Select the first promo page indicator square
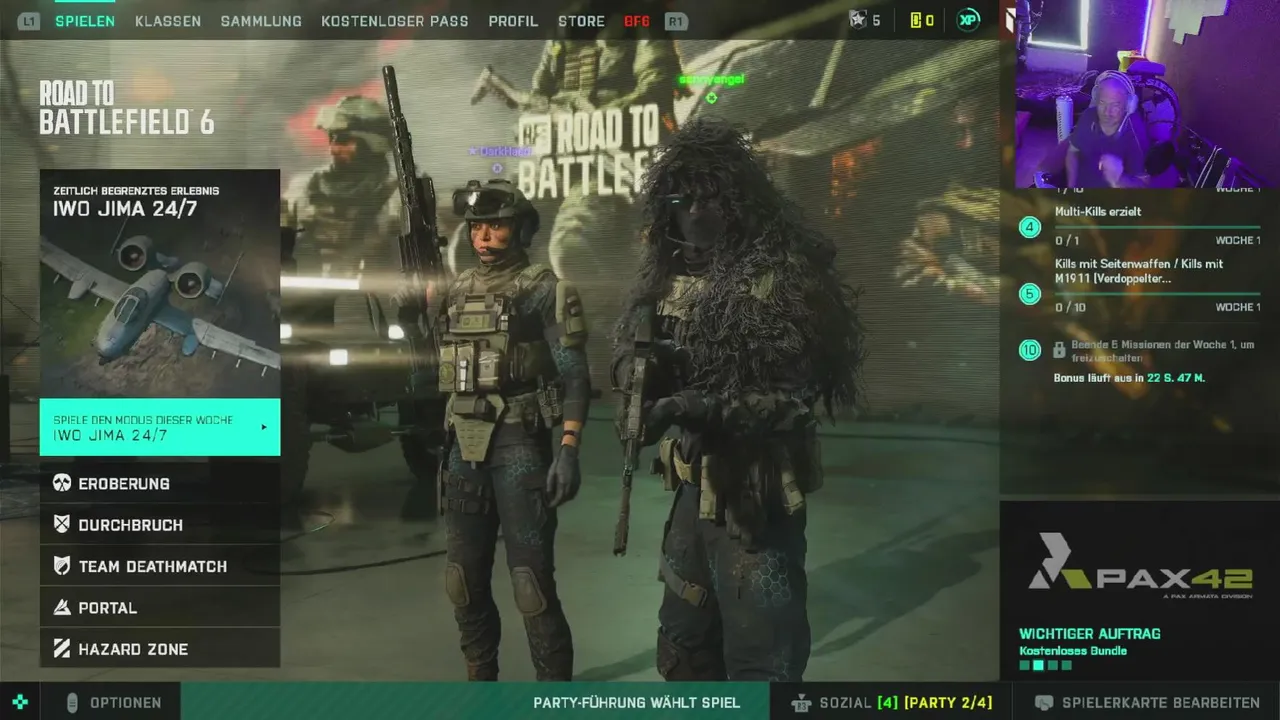1280x720 pixels. (1024, 665)
